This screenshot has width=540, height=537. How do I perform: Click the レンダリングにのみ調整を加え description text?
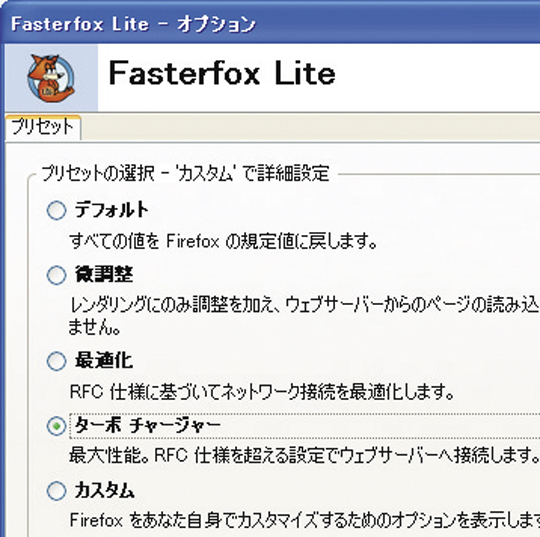(304, 315)
